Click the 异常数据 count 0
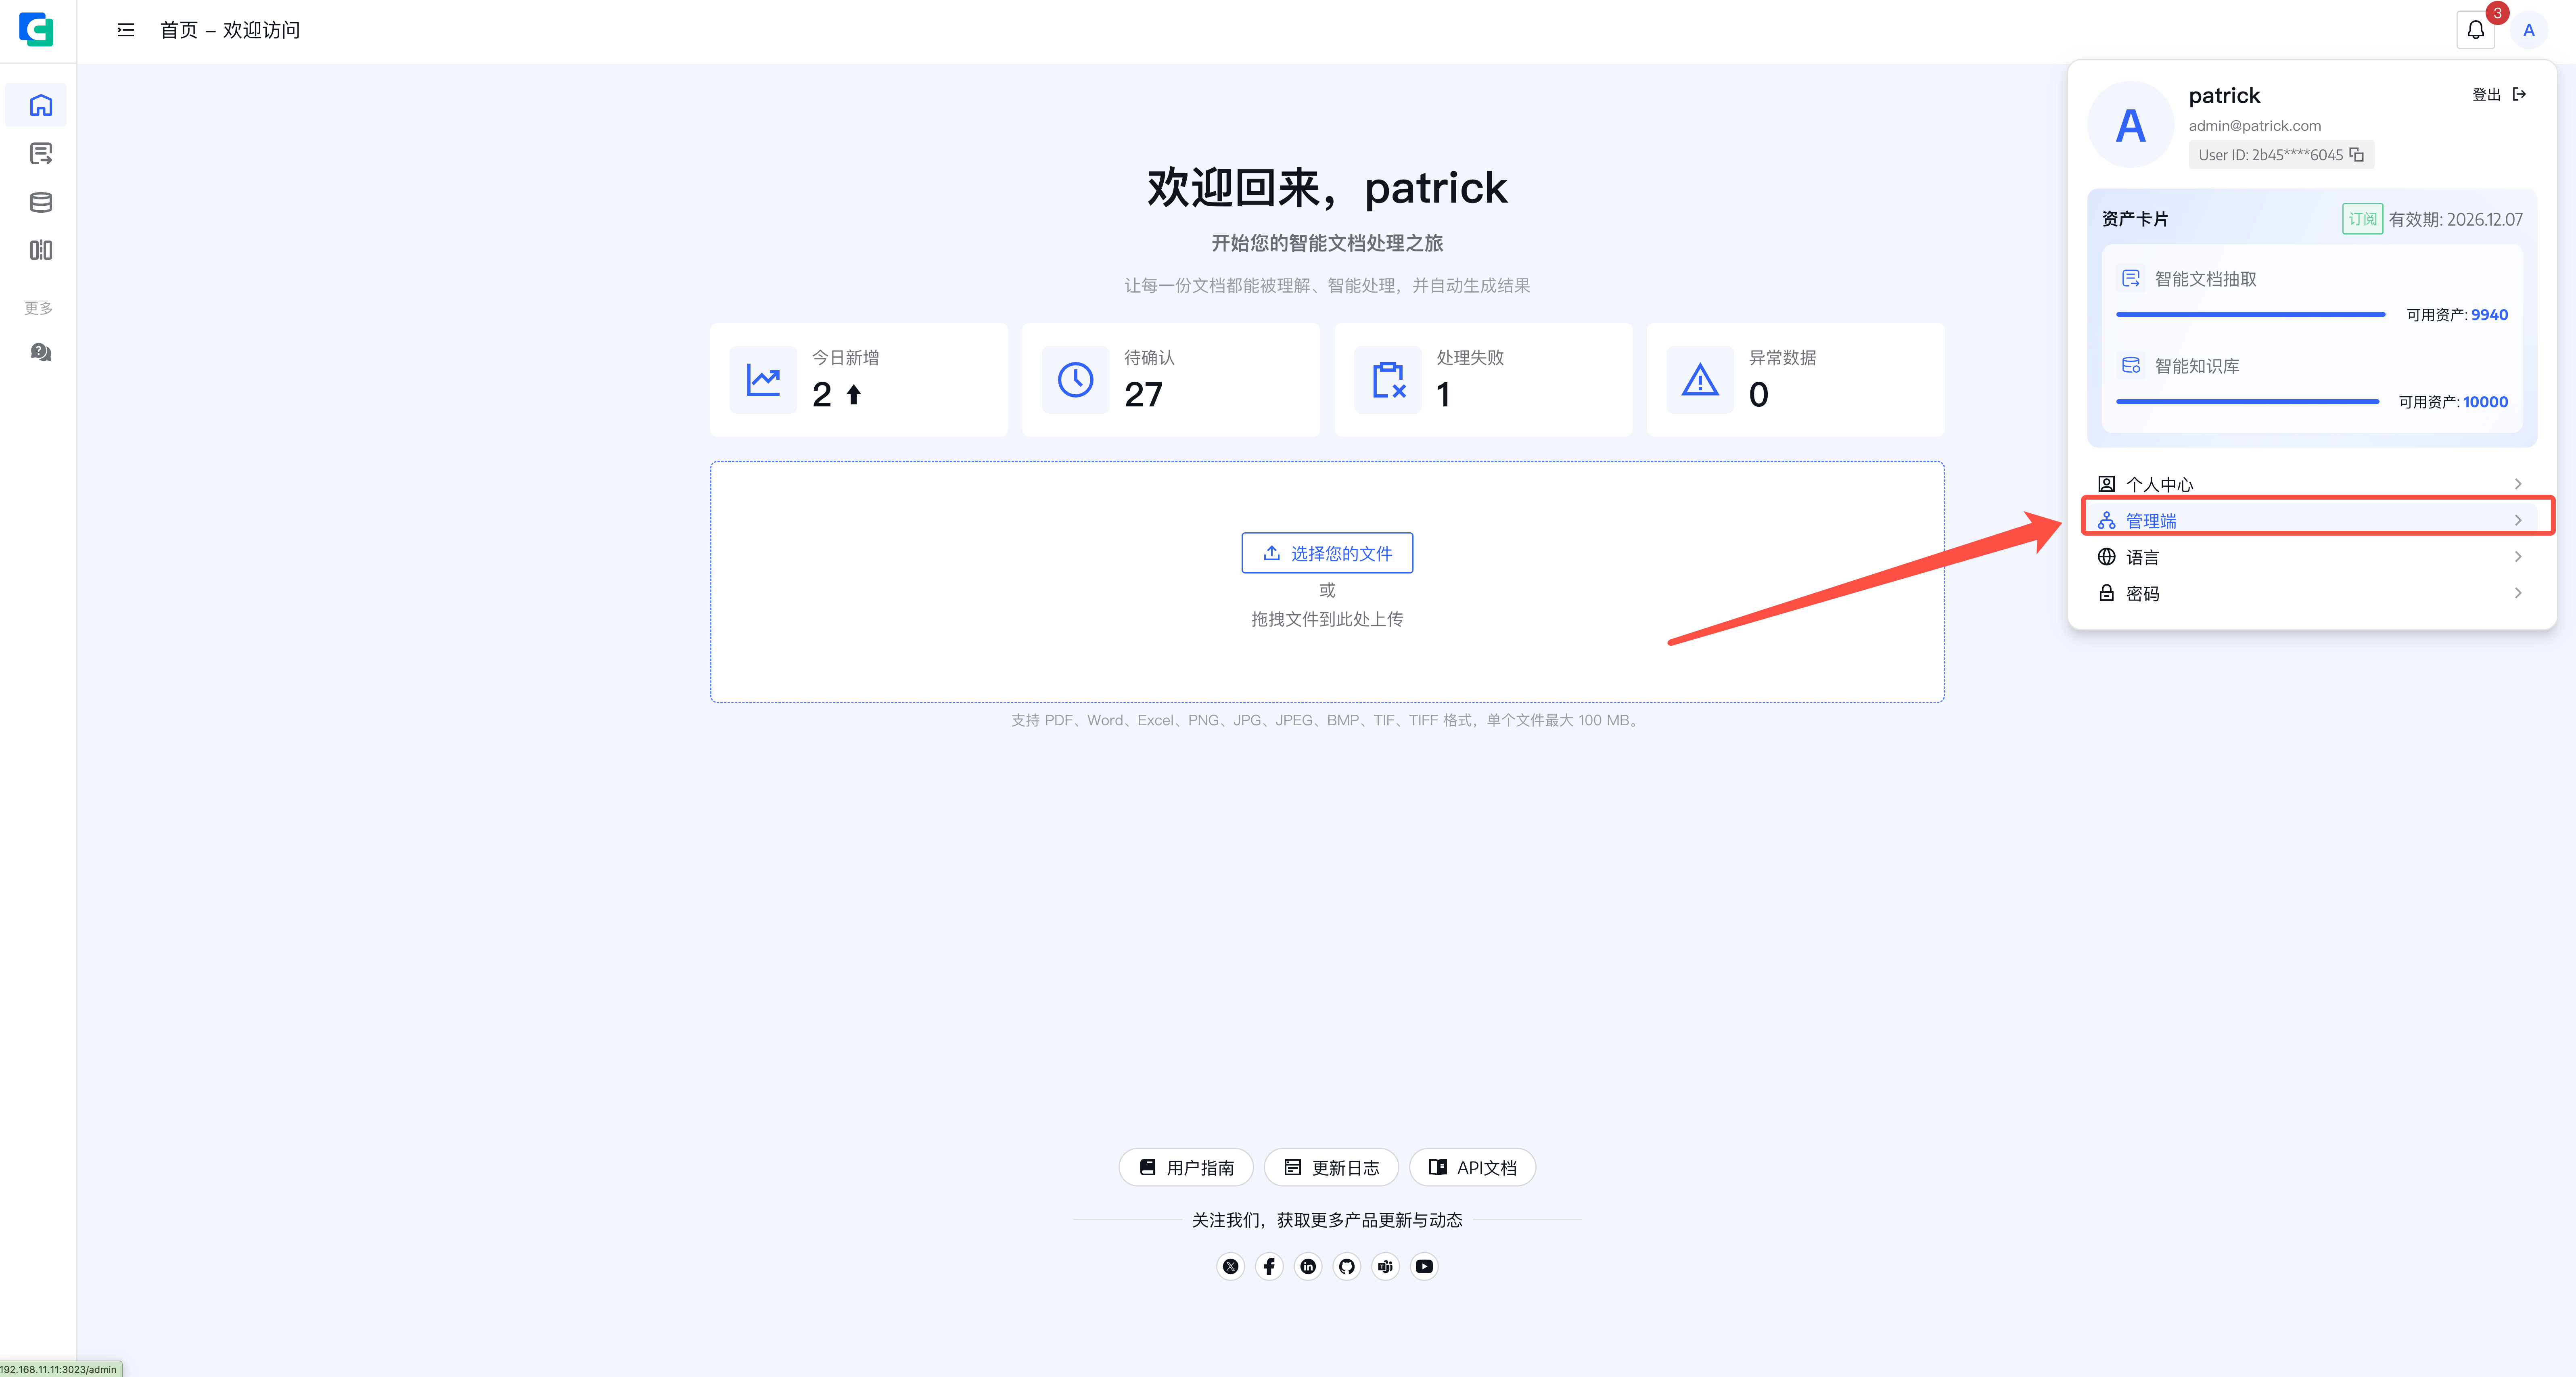Screen dimensions: 2576x1377 point(1758,395)
